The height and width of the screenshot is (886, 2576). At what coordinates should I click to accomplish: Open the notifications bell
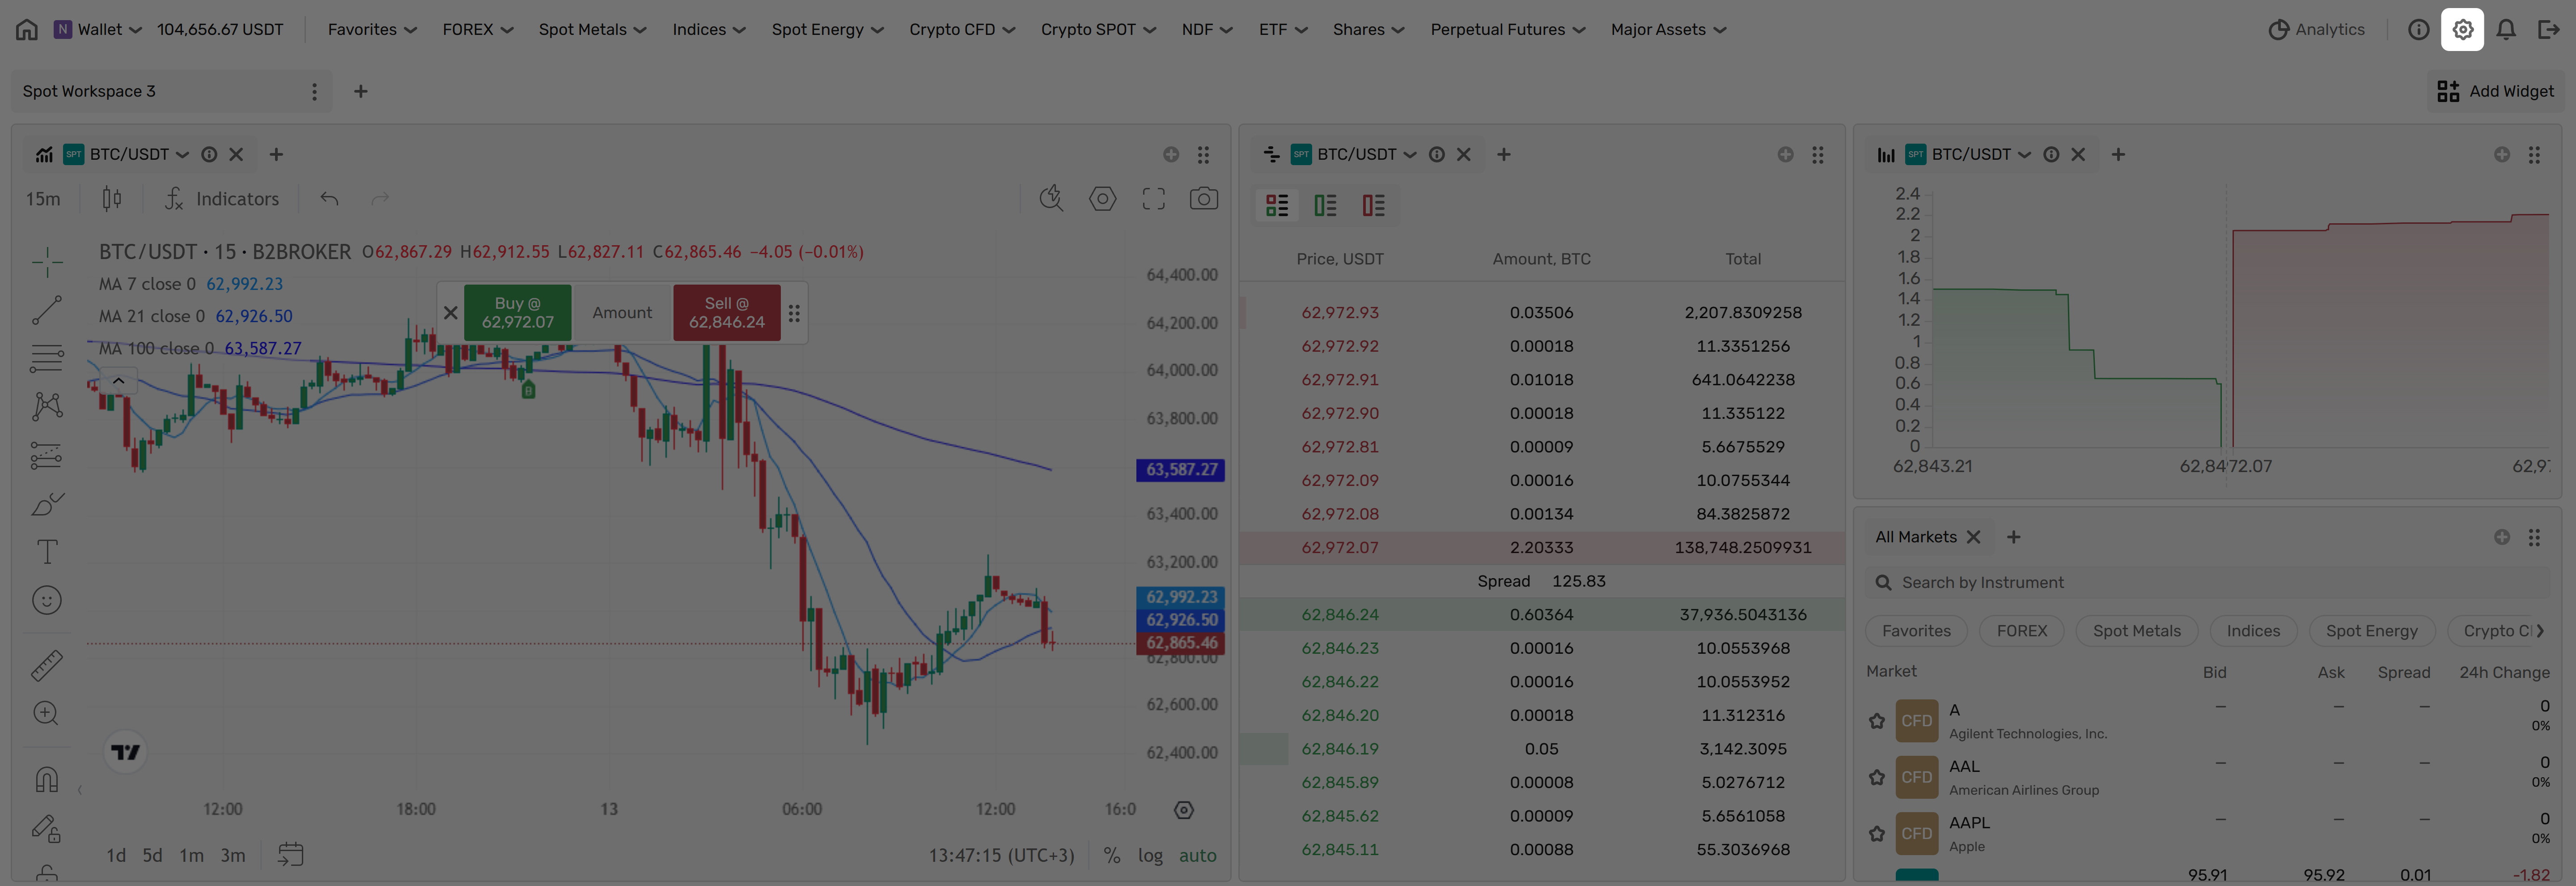[2506, 30]
